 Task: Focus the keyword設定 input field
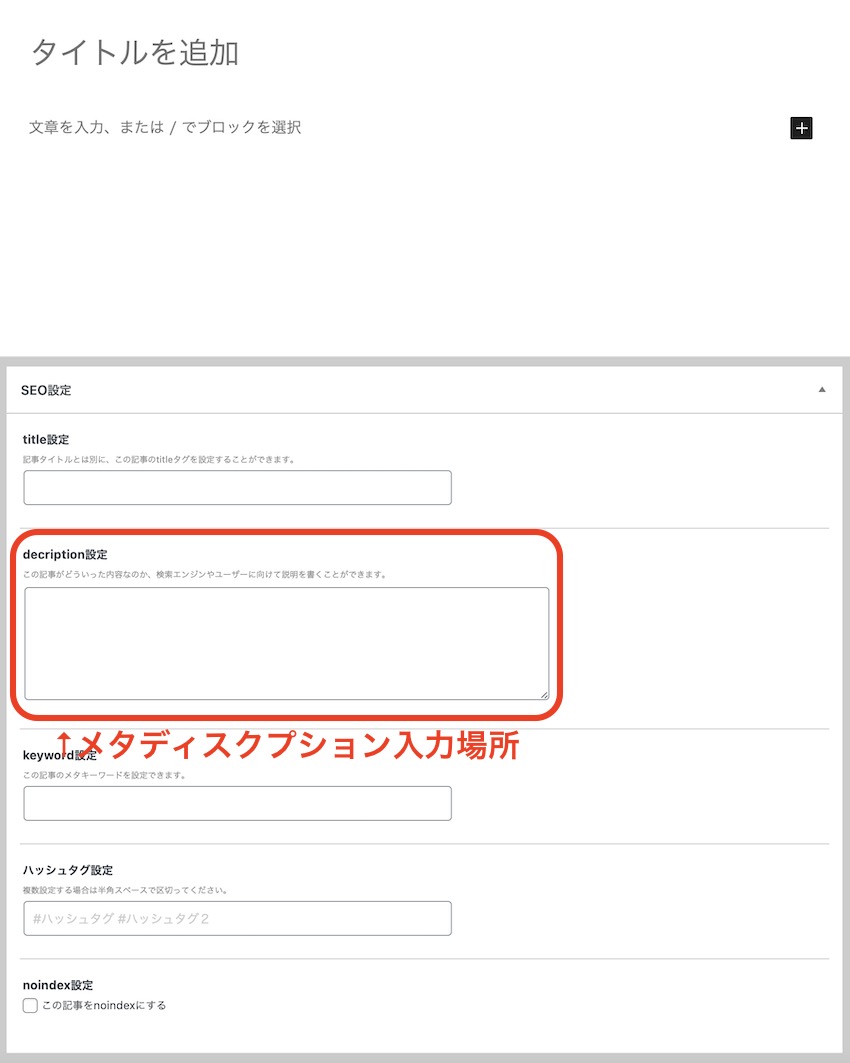coord(237,803)
